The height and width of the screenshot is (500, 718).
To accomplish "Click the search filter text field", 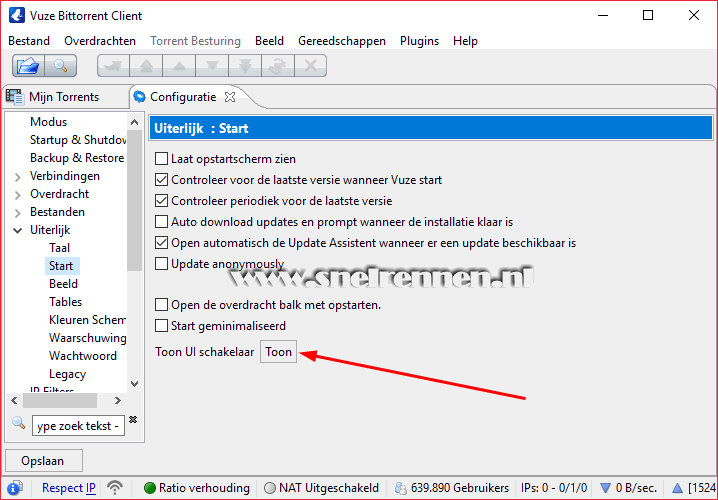I will click(x=78, y=426).
